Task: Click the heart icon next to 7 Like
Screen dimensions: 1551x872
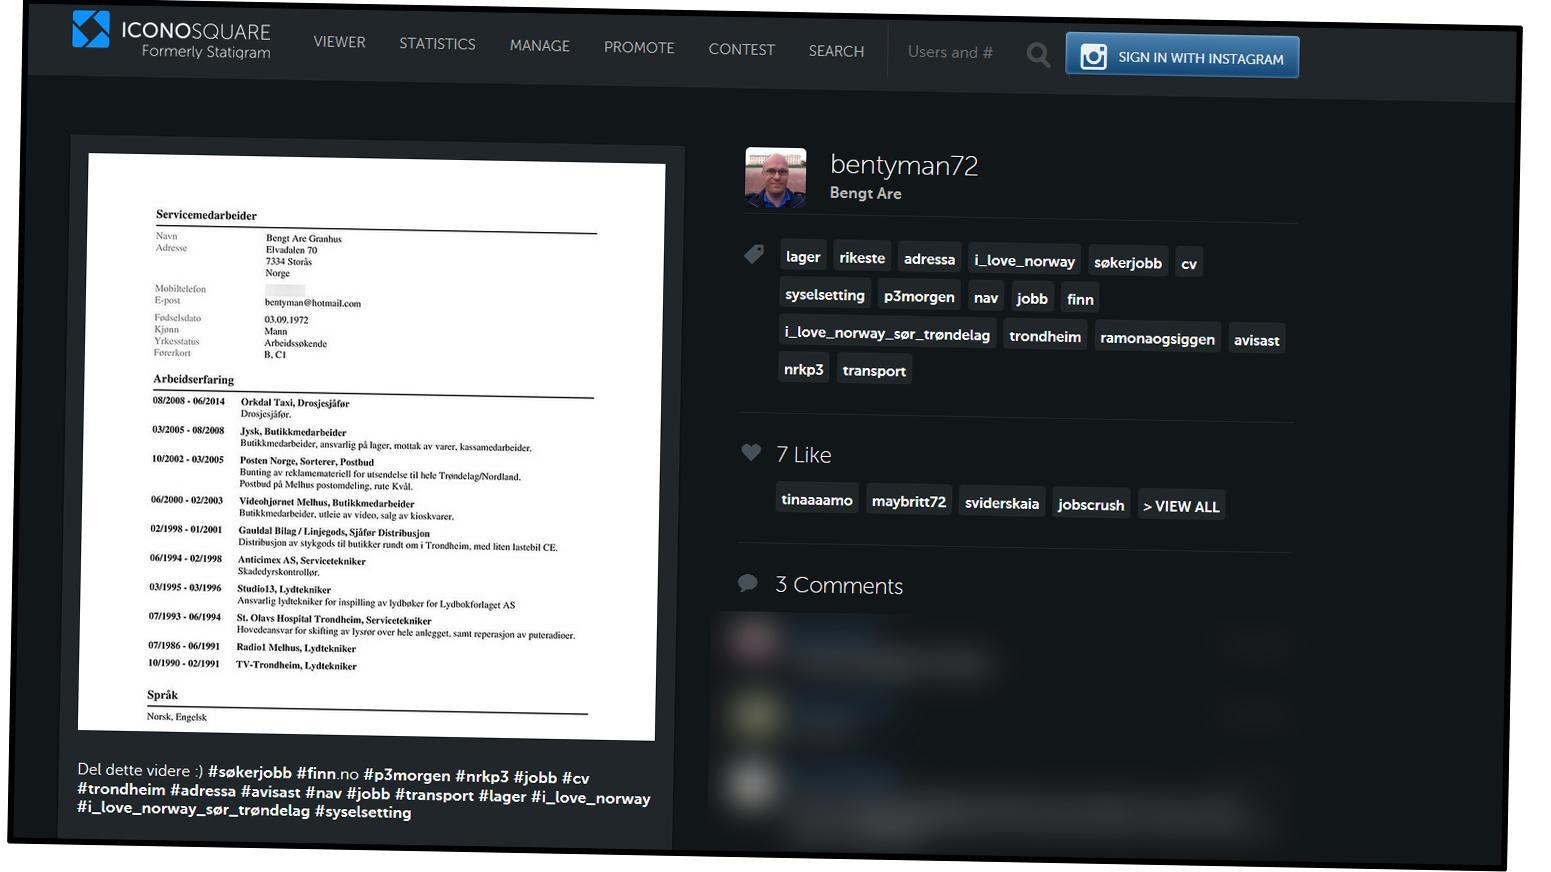Action: (751, 452)
